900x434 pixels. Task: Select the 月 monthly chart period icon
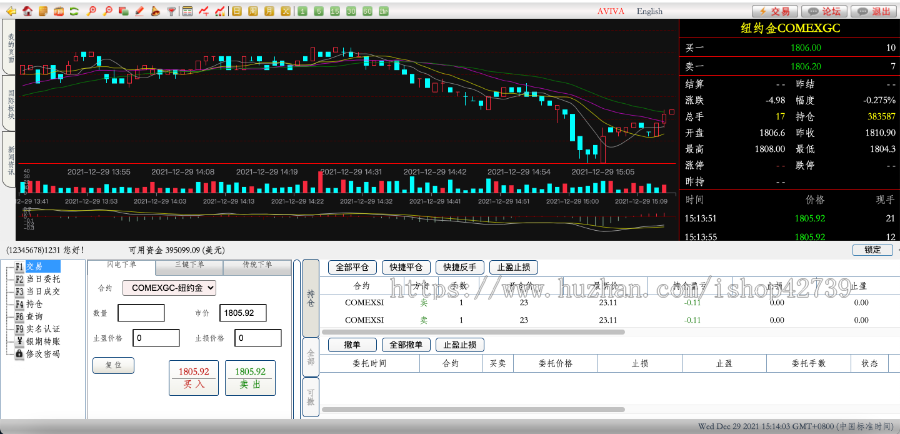[x=269, y=11]
